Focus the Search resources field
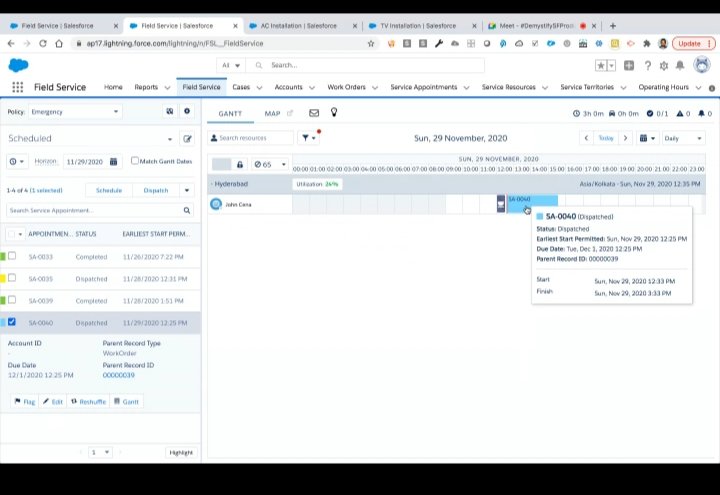The height and width of the screenshot is (495, 720). point(251,138)
